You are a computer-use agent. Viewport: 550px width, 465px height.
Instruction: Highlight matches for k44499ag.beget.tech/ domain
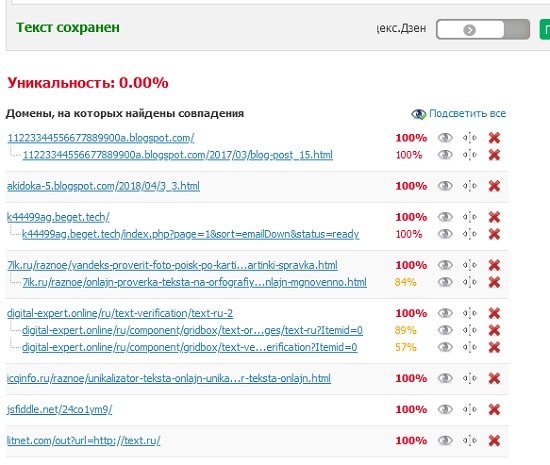[445, 217]
